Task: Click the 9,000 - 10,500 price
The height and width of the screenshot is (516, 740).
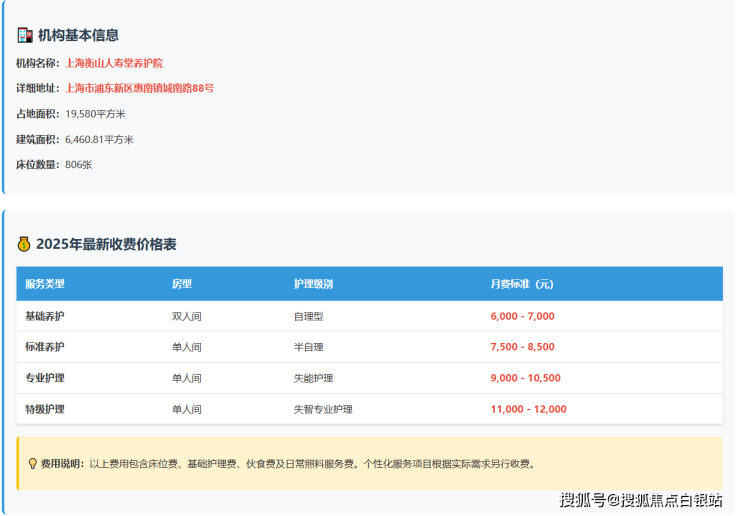Action: click(x=525, y=378)
